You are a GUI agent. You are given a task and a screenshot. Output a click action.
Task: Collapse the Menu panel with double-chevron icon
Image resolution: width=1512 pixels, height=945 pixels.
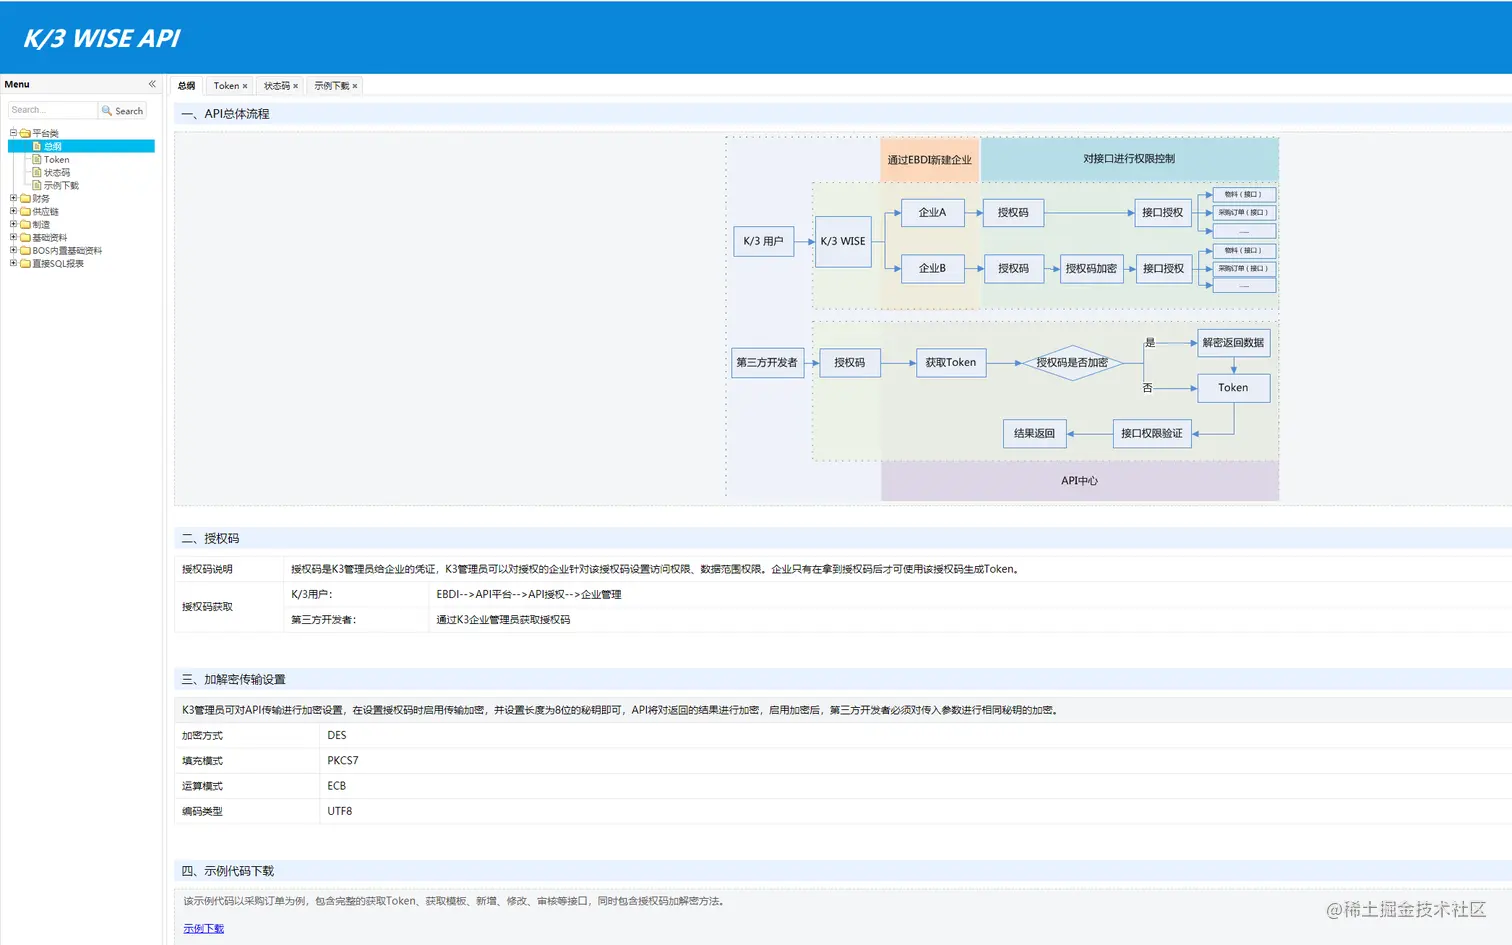[x=152, y=84]
